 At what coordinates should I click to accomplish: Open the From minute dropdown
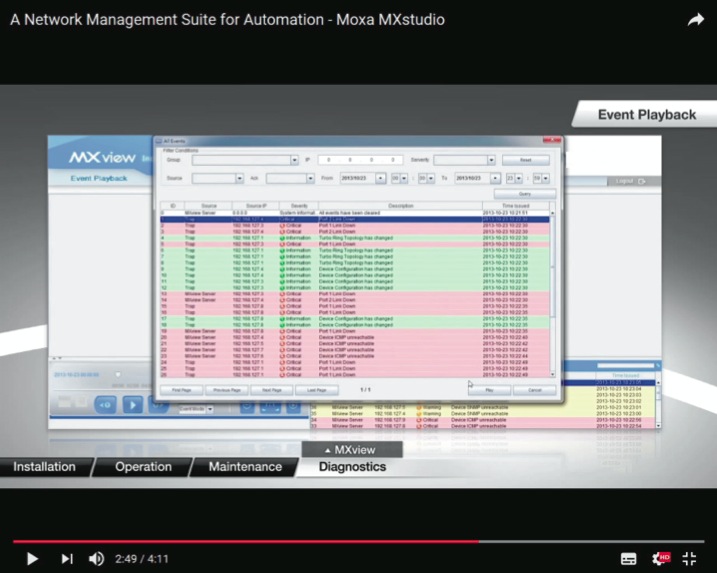[431, 178]
